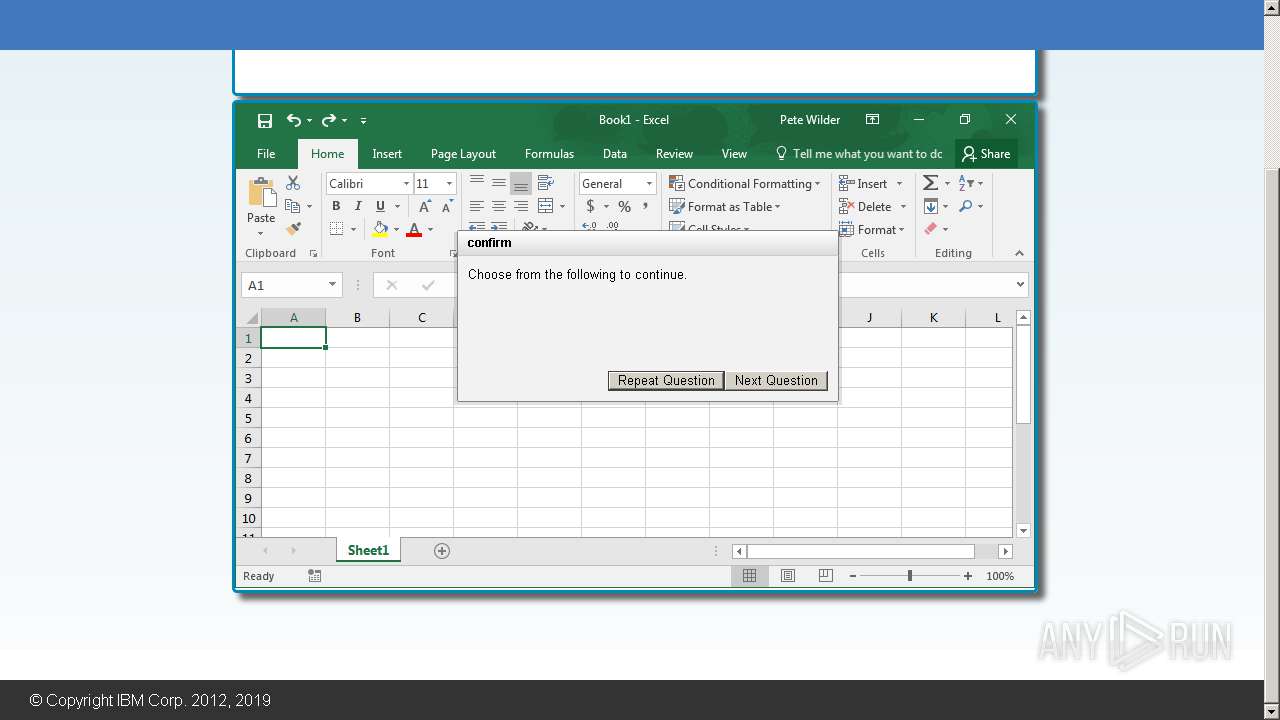
Task: Switch to the View tab
Action: coord(734,154)
